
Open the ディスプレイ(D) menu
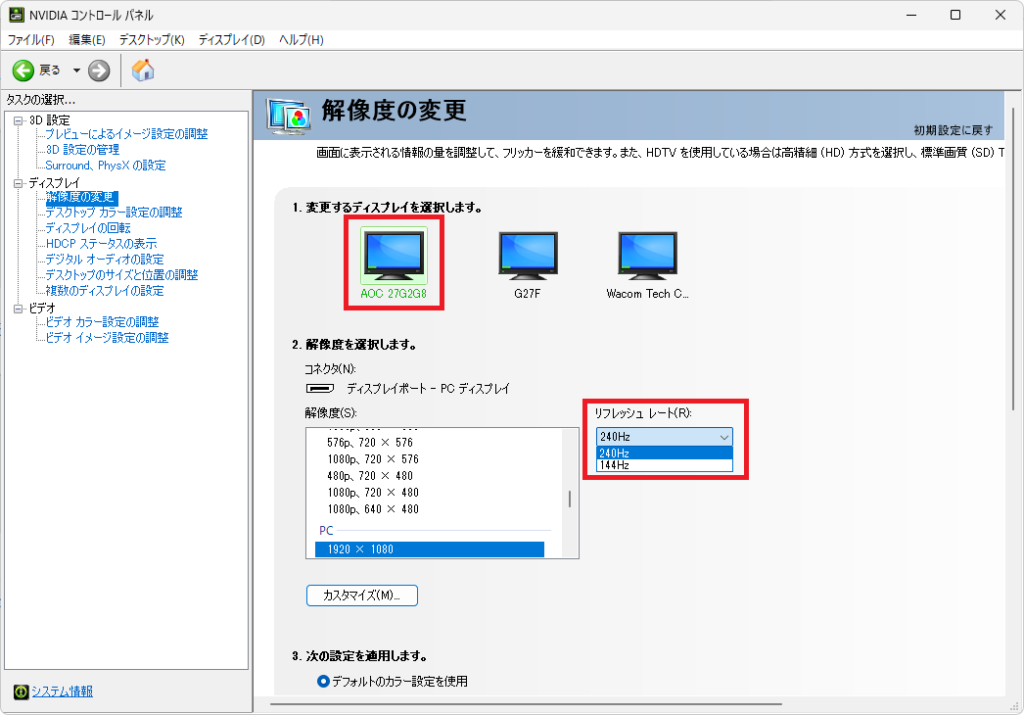click(231, 40)
